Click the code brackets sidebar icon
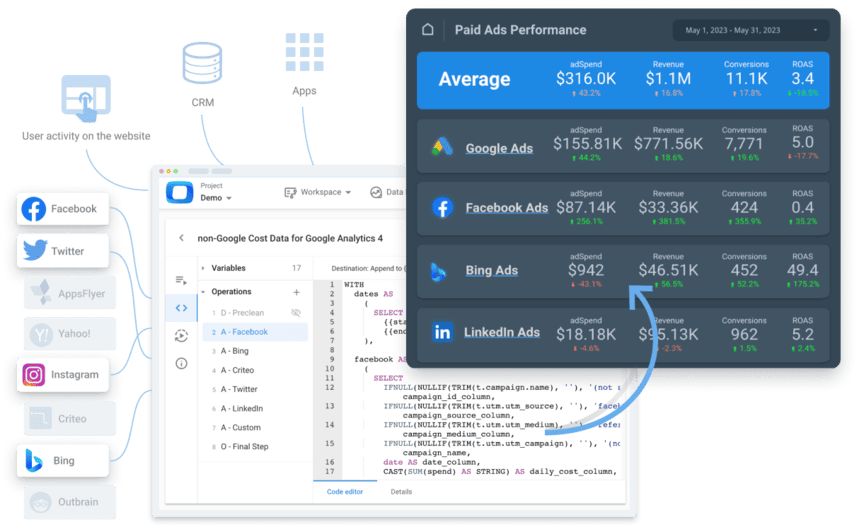 (x=181, y=308)
